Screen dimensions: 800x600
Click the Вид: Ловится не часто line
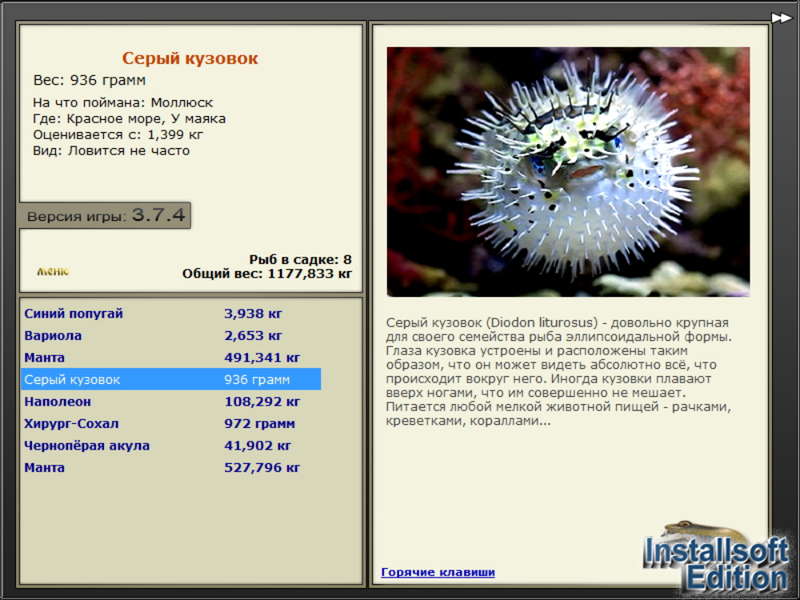111,151
